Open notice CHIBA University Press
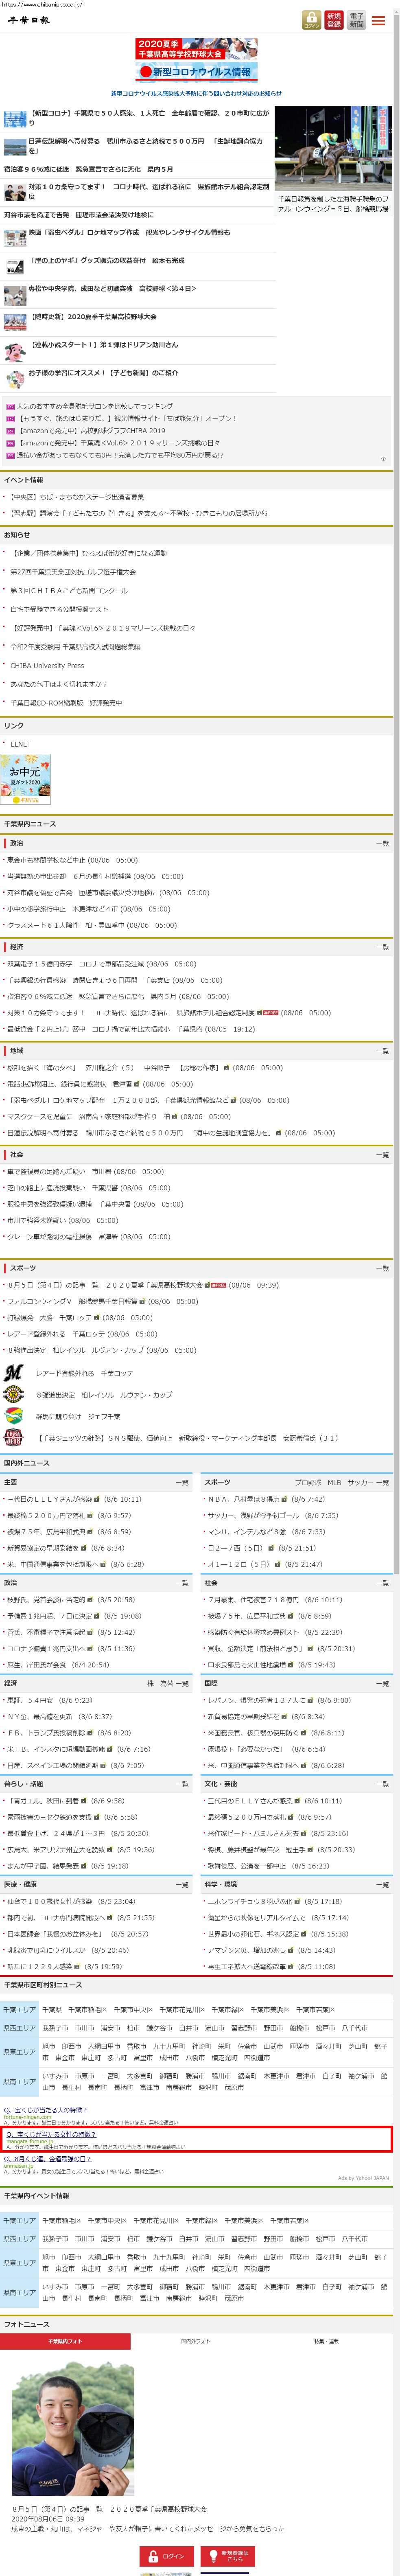The image size is (400, 2576). 47,665
